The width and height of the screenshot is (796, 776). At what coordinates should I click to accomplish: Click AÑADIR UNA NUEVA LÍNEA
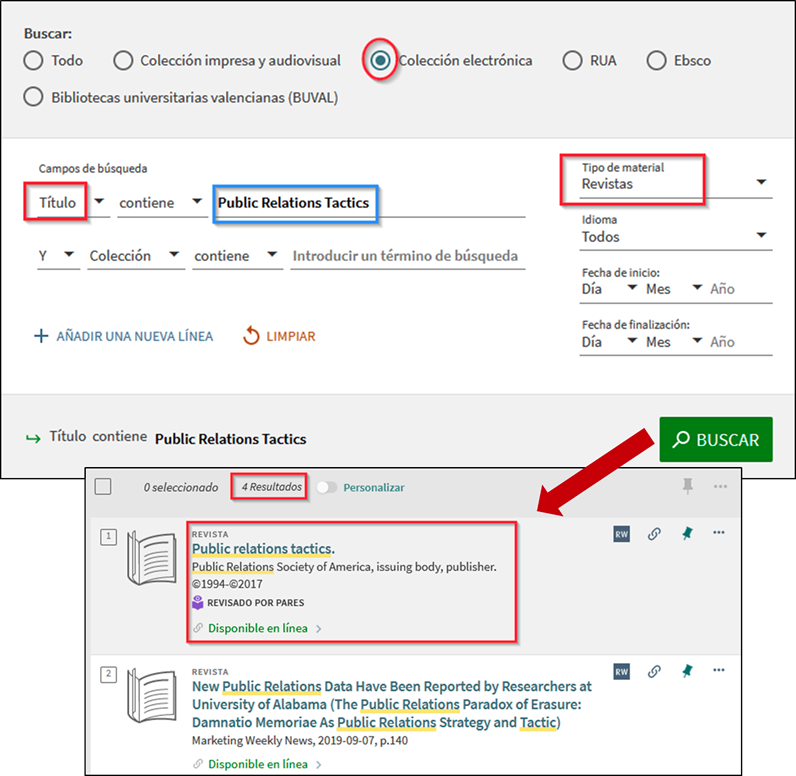(124, 336)
